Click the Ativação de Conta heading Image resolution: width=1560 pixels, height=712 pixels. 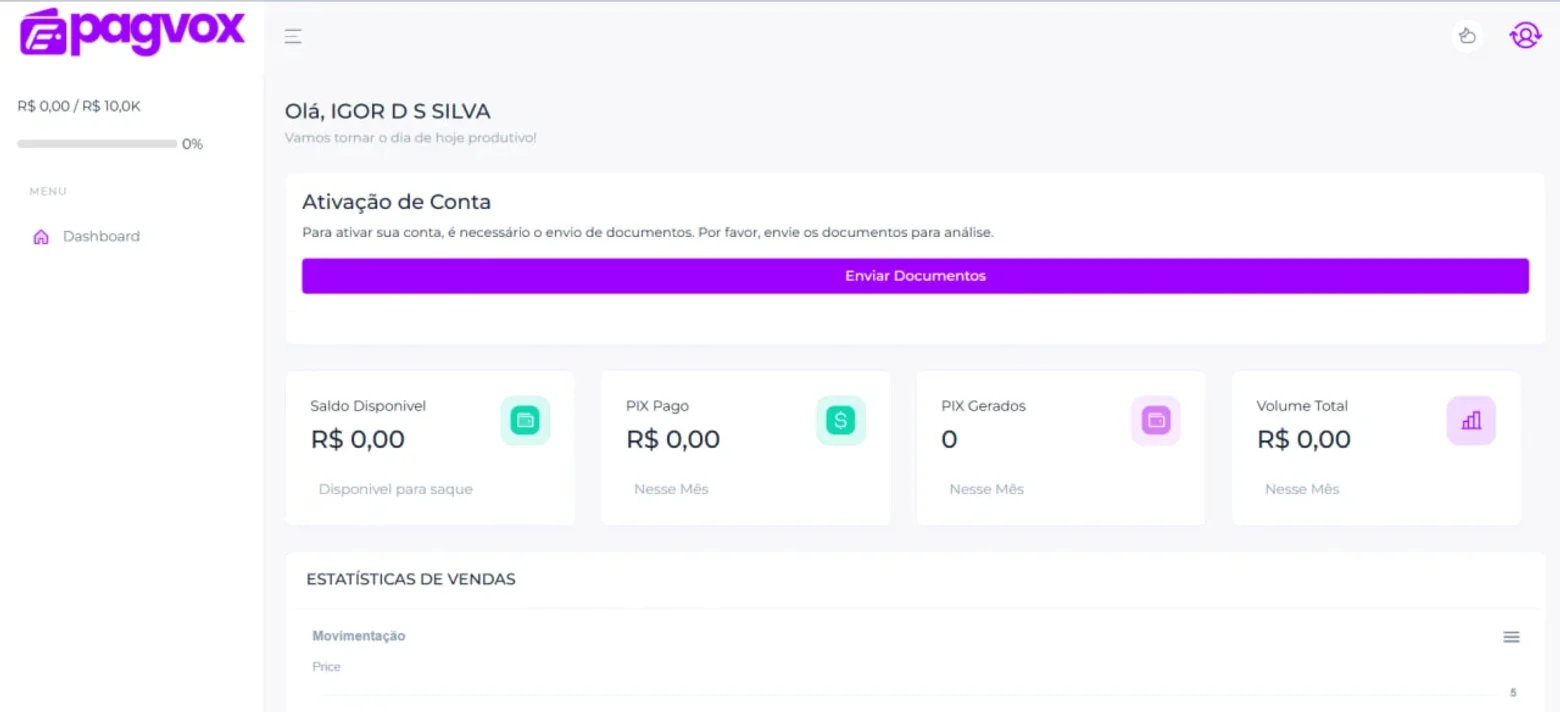tap(396, 202)
